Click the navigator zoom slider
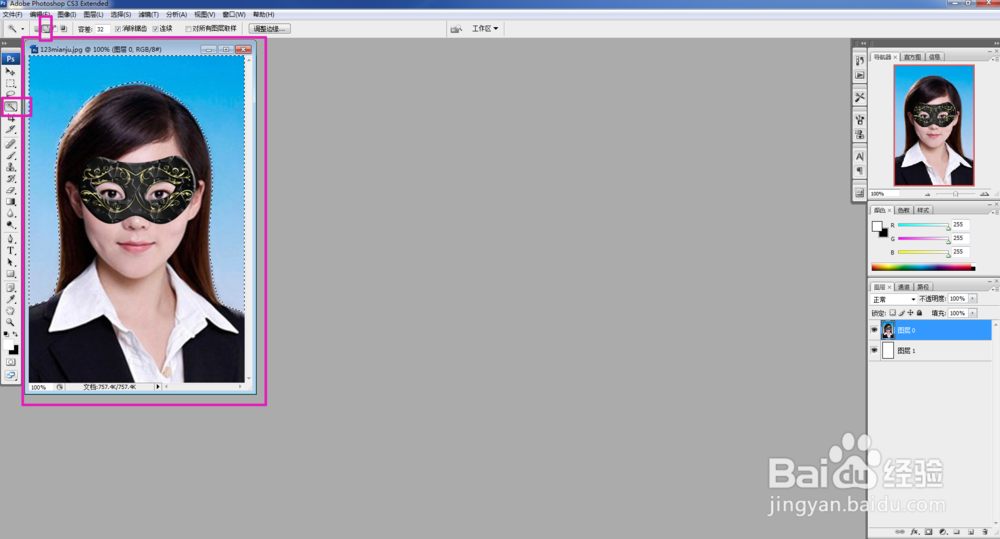Image resolution: width=1000 pixels, height=539 pixels. pyautogui.click(x=955, y=193)
